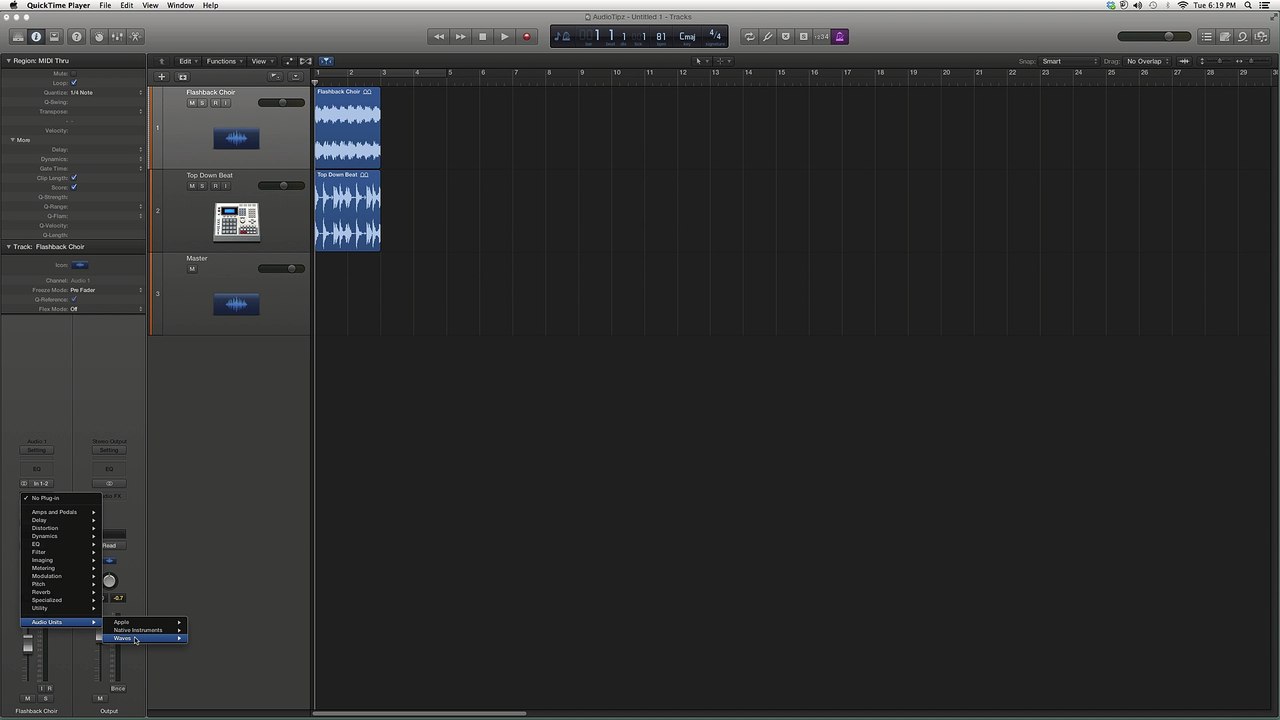The width and height of the screenshot is (1280, 720).
Task: Start playback with Play button
Action: tap(504, 37)
